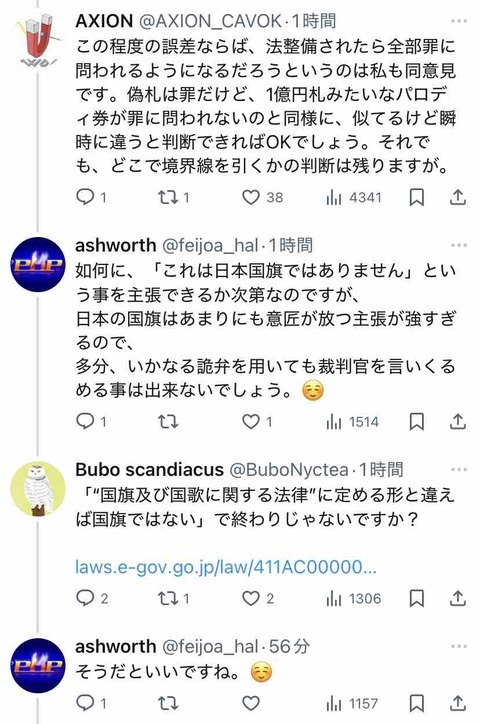480x724 pixels.
Task: Like AXION's tweet with 38 likes
Action: point(251,197)
